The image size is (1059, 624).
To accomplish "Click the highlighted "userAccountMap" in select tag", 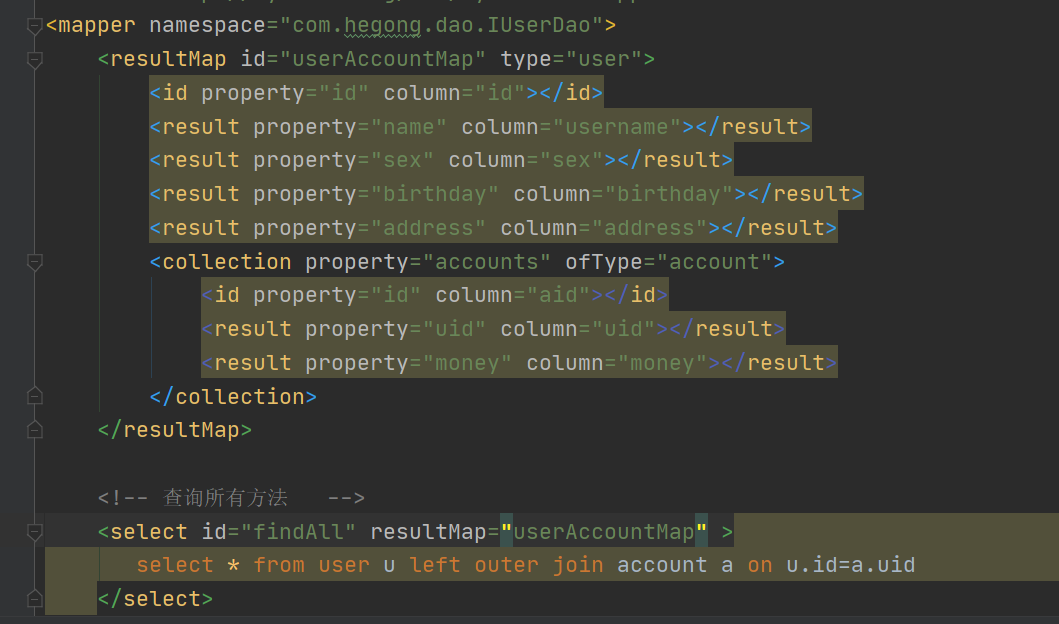I will pyautogui.click(x=604, y=532).
